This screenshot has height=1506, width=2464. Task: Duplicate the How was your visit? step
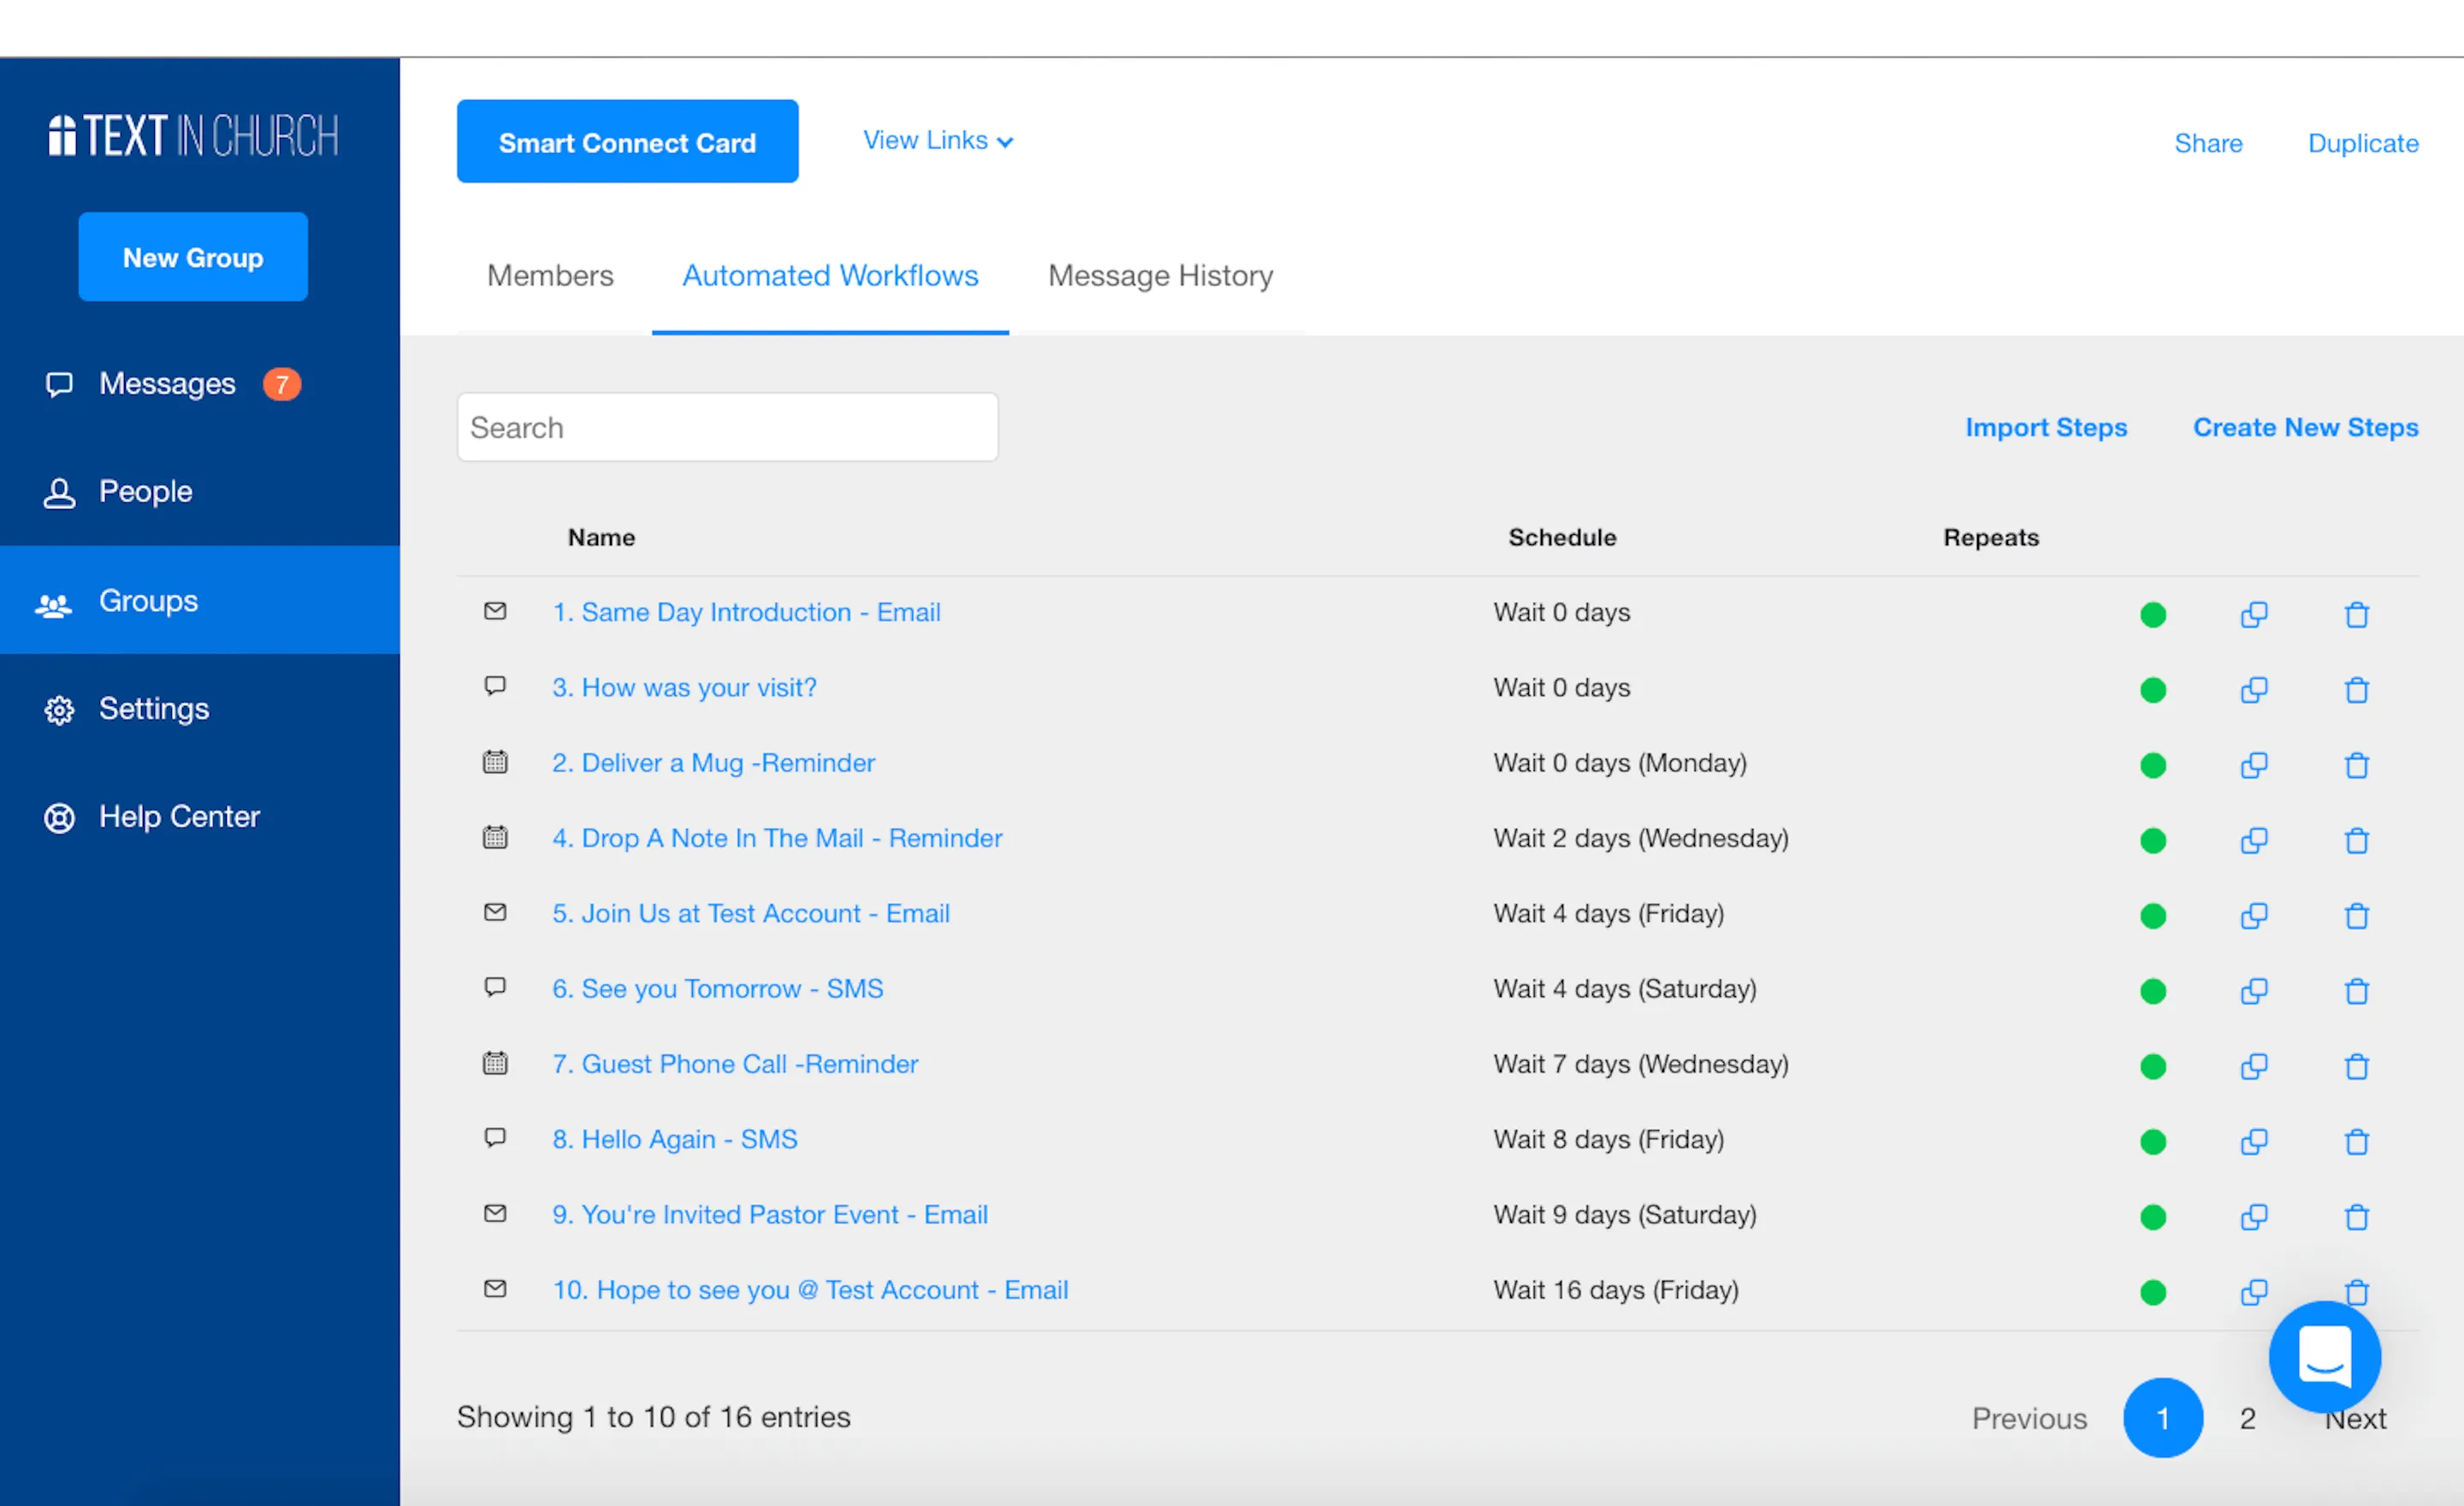pyautogui.click(x=2253, y=690)
